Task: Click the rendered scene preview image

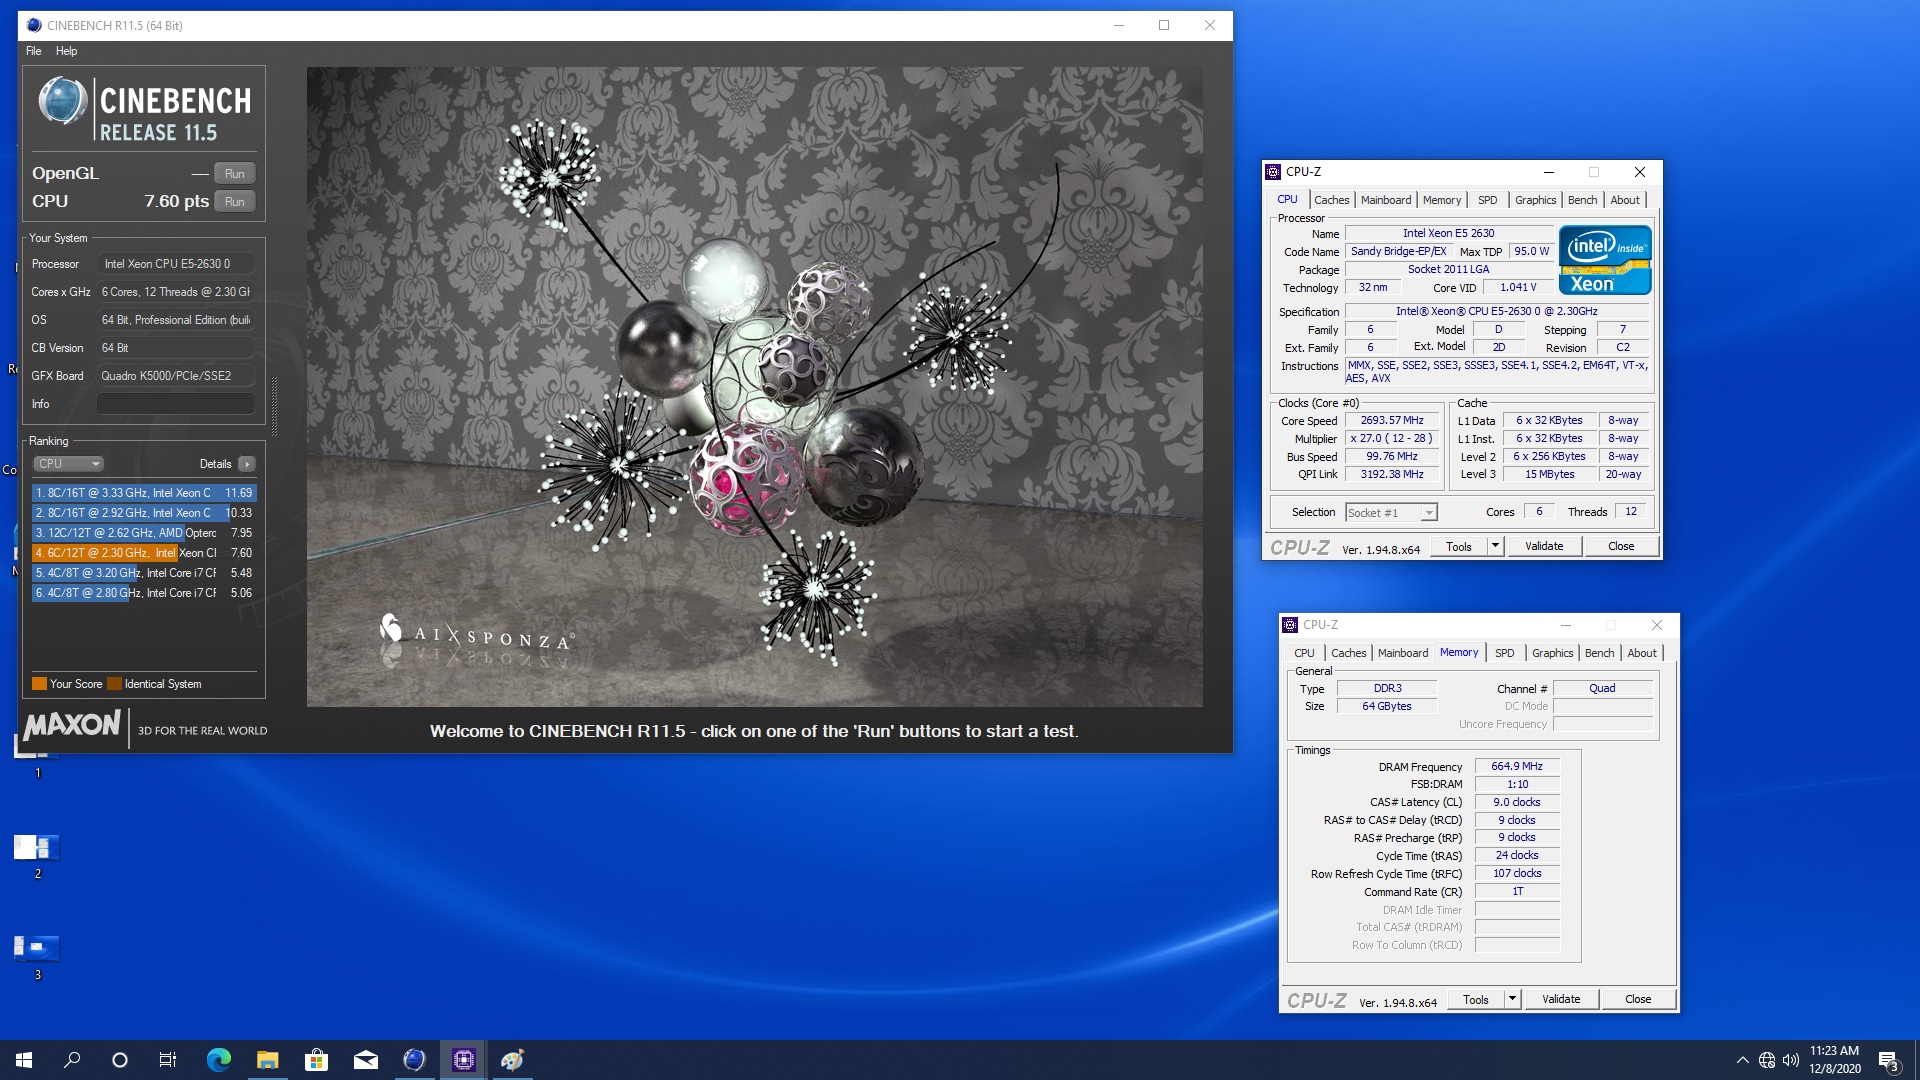Action: pos(754,387)
